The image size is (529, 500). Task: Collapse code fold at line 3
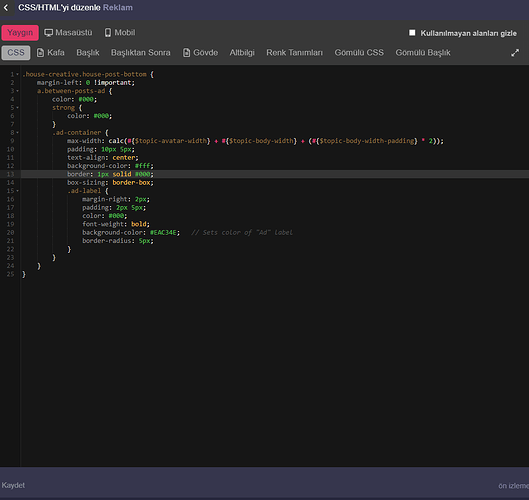click(x=18, y=91)
